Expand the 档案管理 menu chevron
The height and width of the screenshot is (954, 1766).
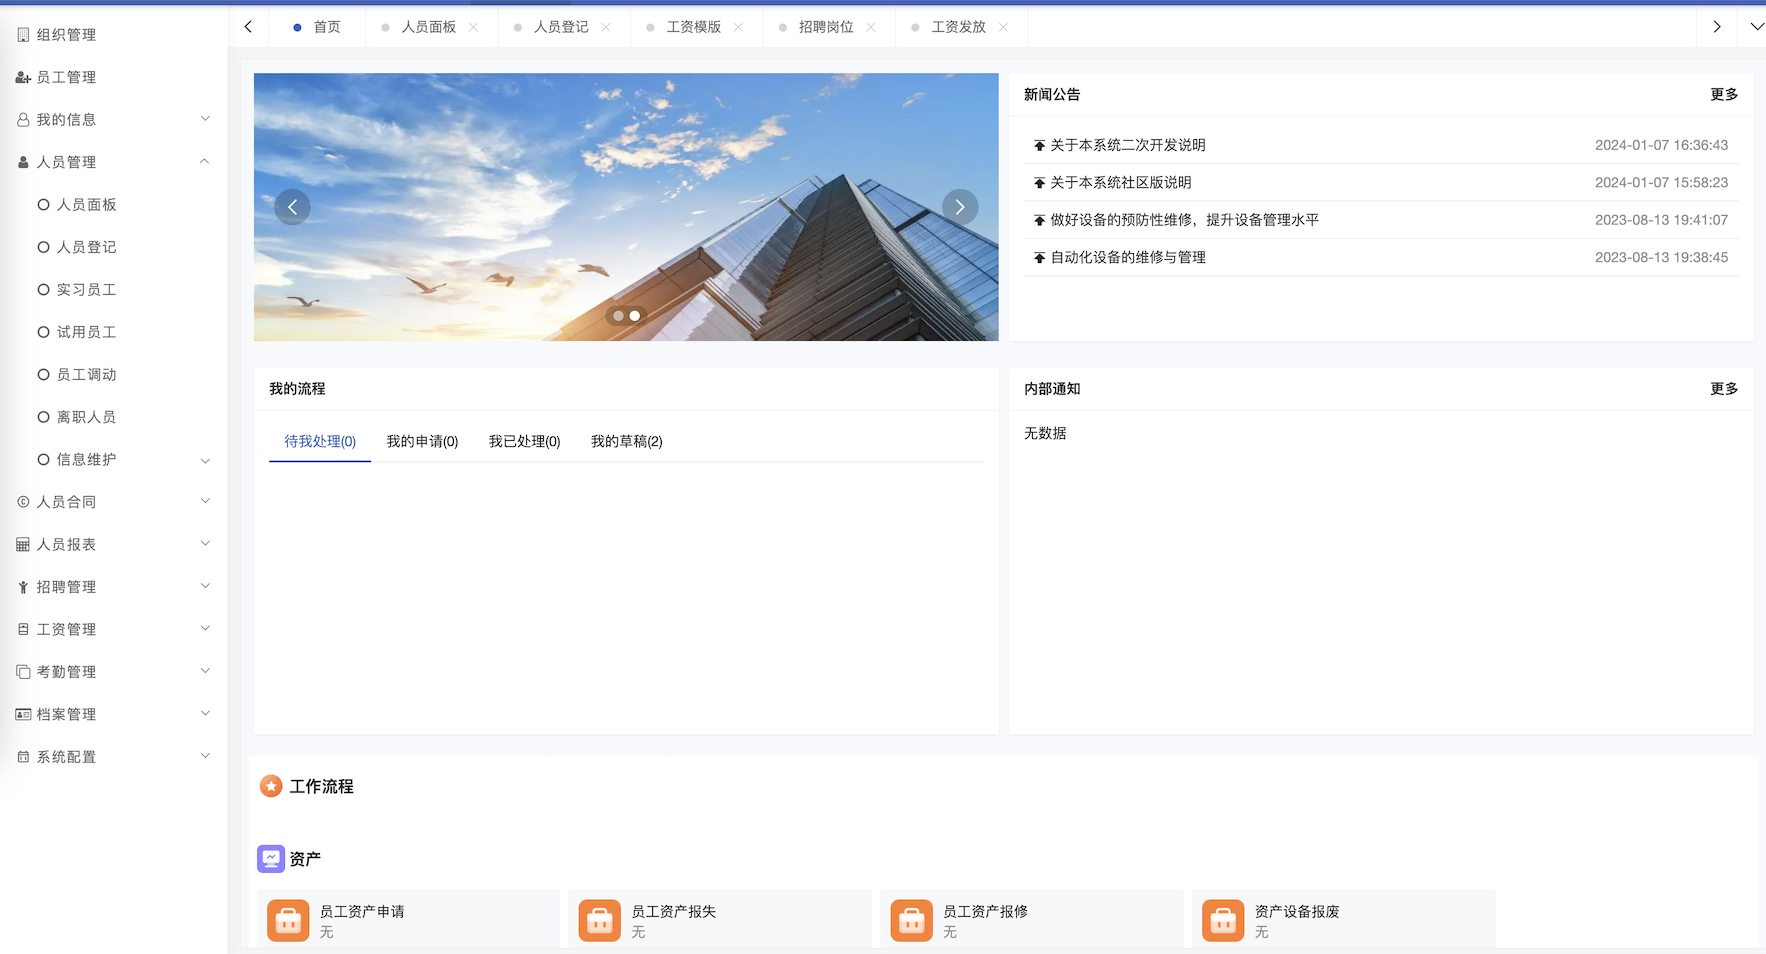click(205, 713)
